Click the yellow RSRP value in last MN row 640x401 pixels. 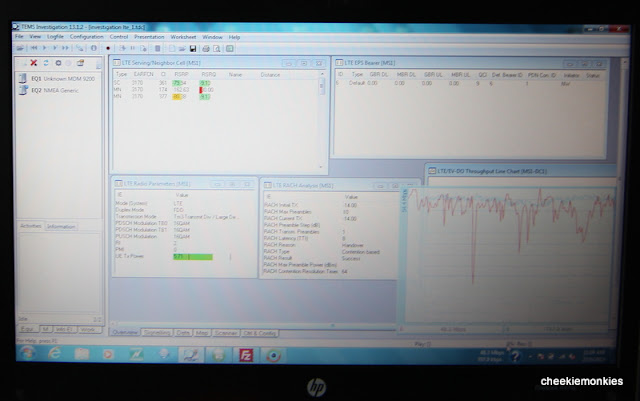pyautogui.click(x=179, y=97)
